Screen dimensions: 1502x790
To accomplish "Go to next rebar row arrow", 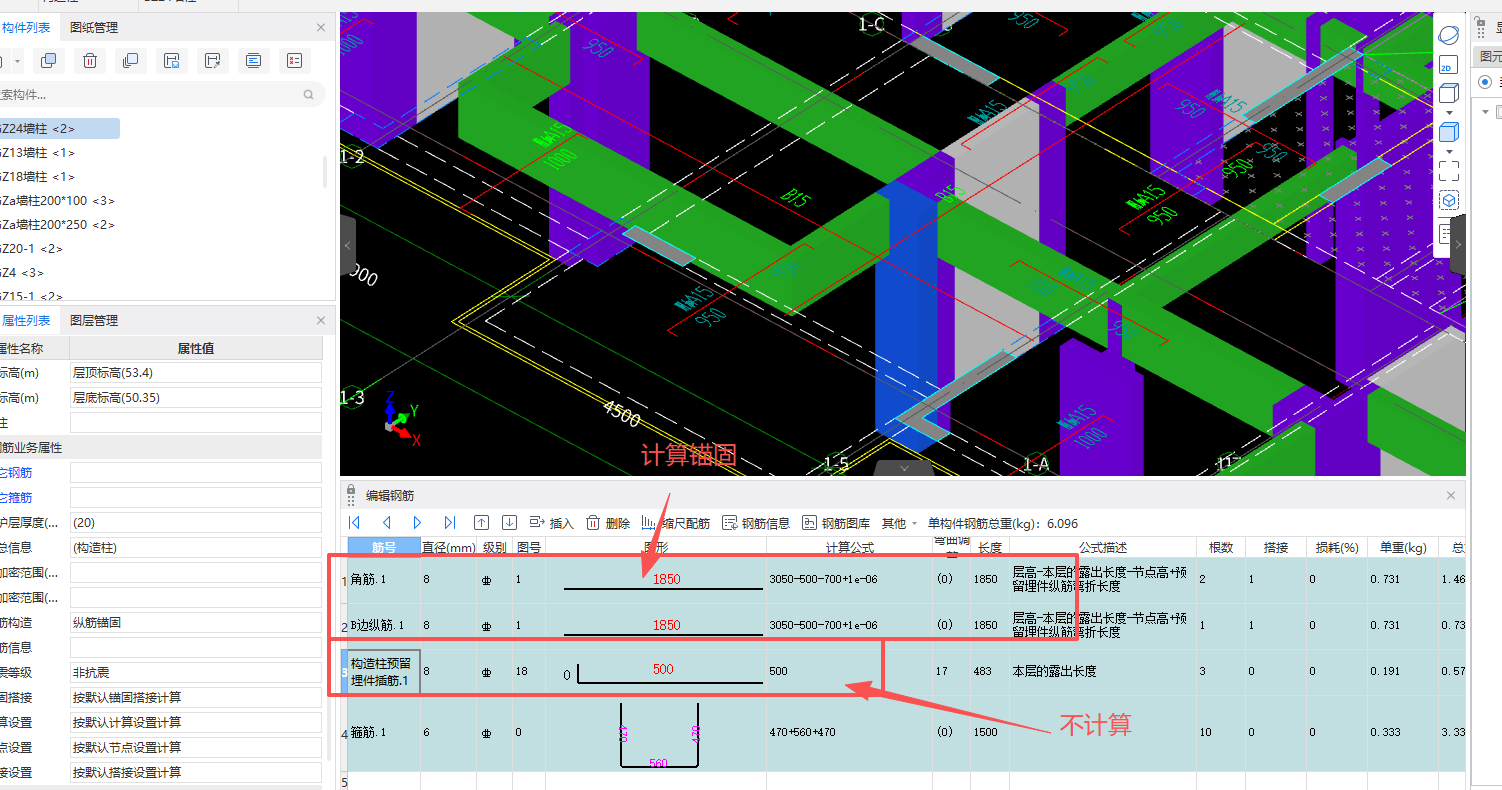I will pyautogui.click(x=418, y=523).
